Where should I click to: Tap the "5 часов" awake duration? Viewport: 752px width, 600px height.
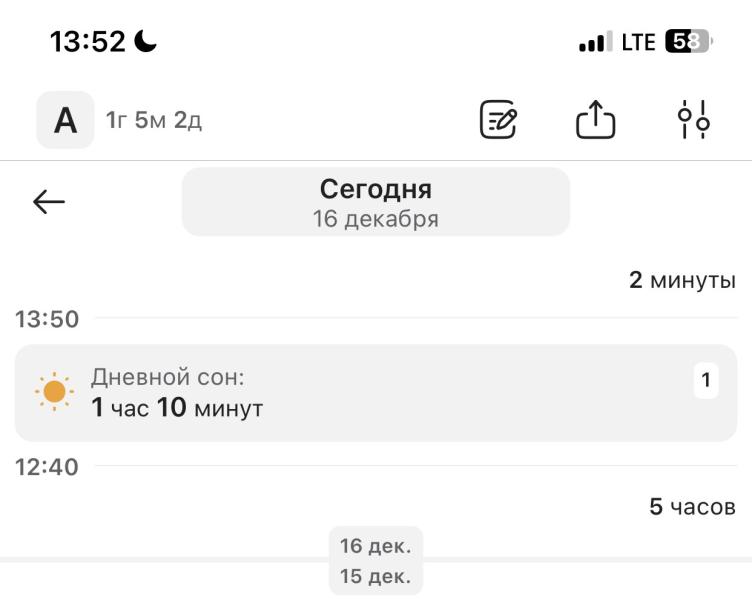coord(692,507)
